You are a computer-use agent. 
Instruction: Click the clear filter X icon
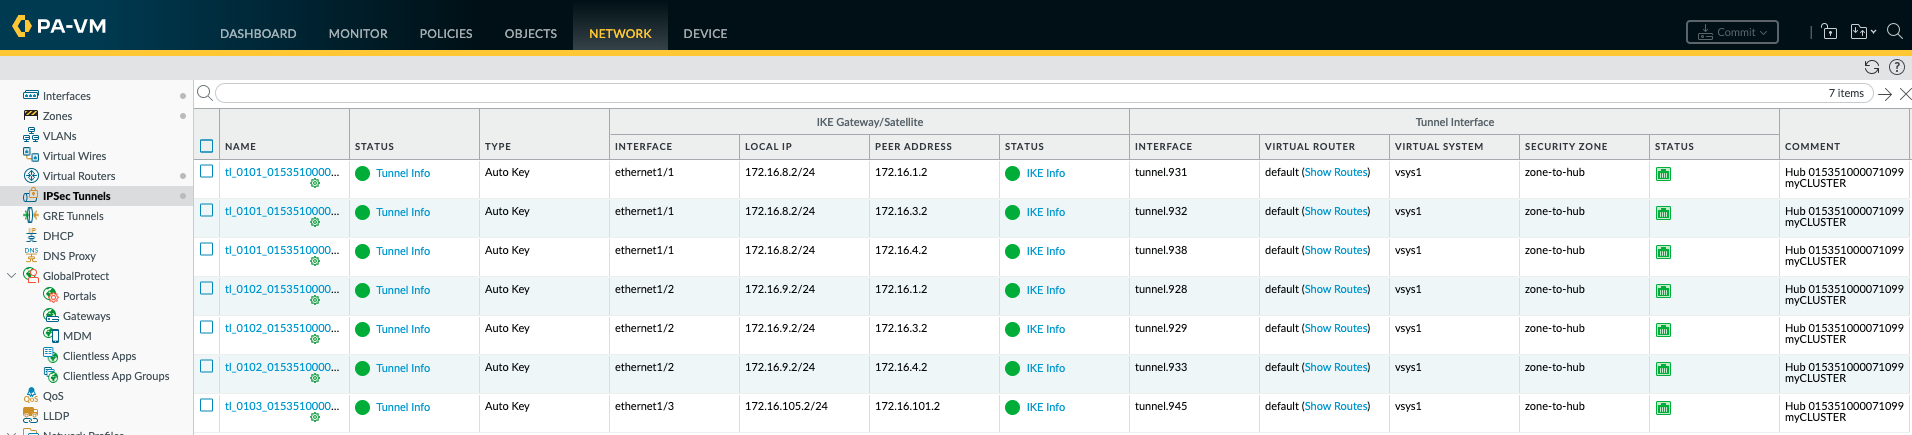point(1905,94)
